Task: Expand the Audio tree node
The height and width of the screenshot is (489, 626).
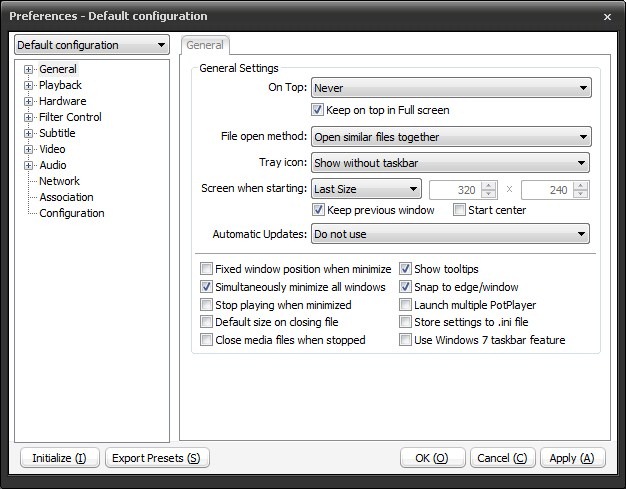Action: 28,165
